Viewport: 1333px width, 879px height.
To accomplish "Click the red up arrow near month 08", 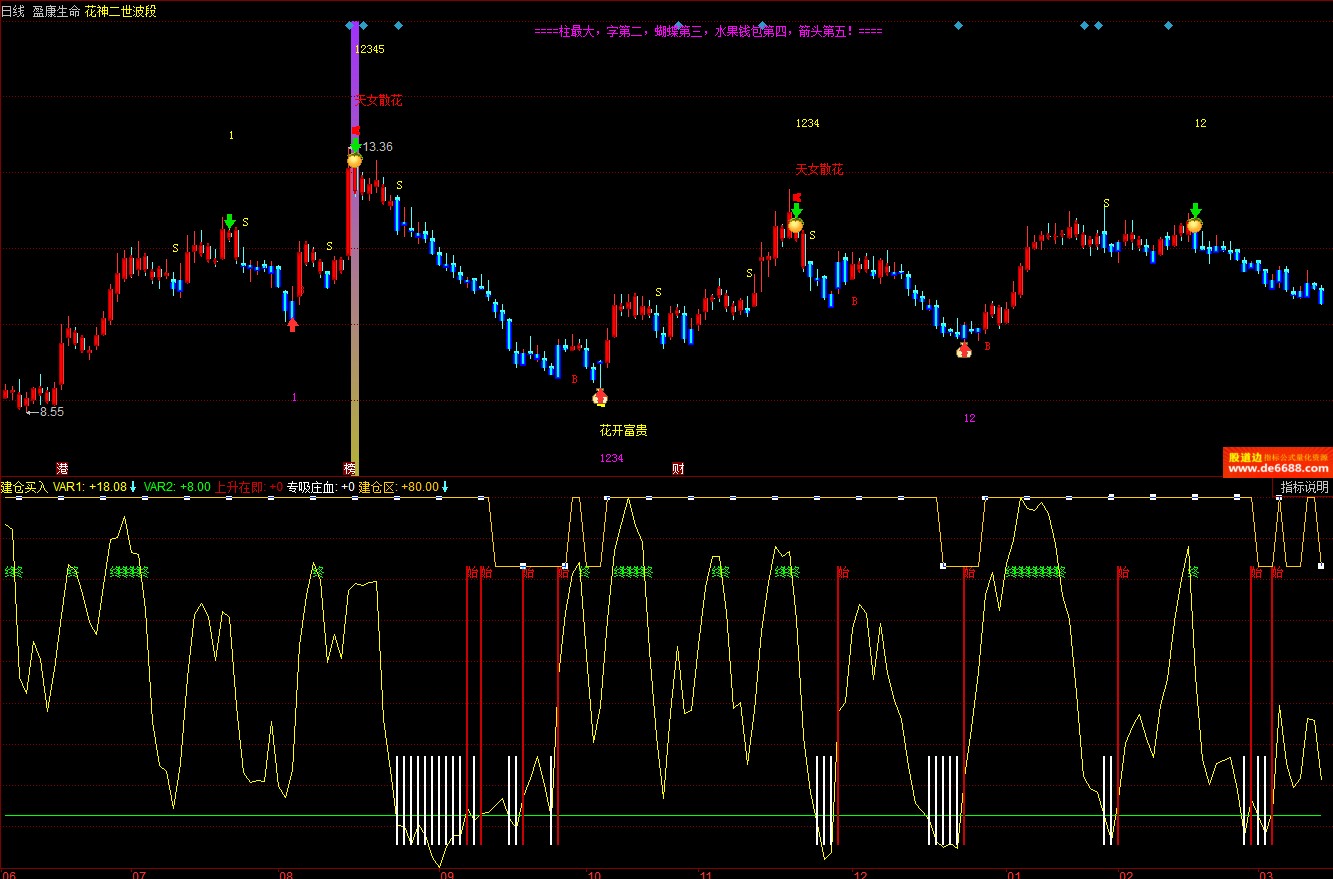I will tap(292, 324).
